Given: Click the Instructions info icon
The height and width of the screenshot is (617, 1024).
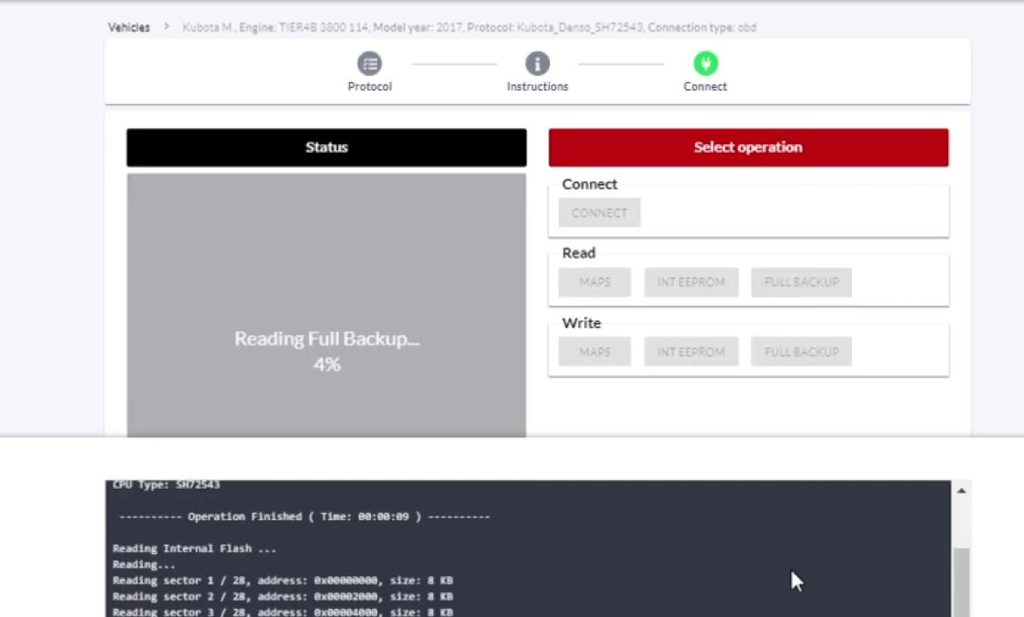Looking at the screenshot, I should (537, 64).
